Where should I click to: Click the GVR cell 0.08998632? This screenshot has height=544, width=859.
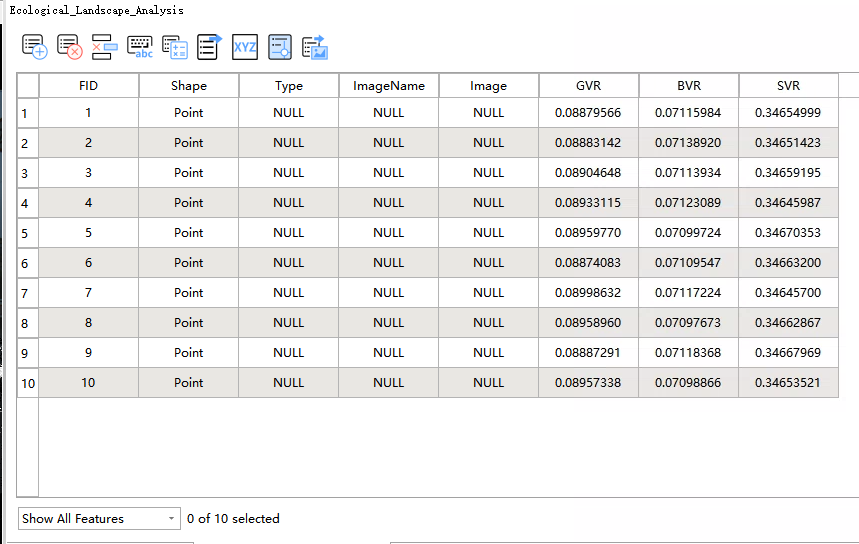point(588,293)
